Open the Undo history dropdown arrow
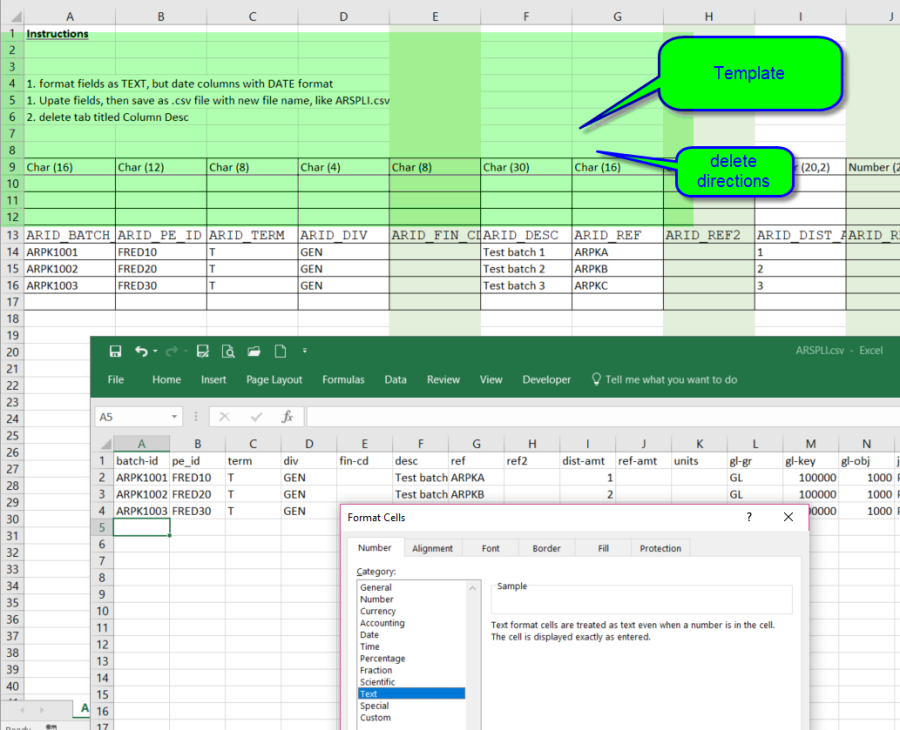Screen dimensions: 900x730 [x=154, y=350]
